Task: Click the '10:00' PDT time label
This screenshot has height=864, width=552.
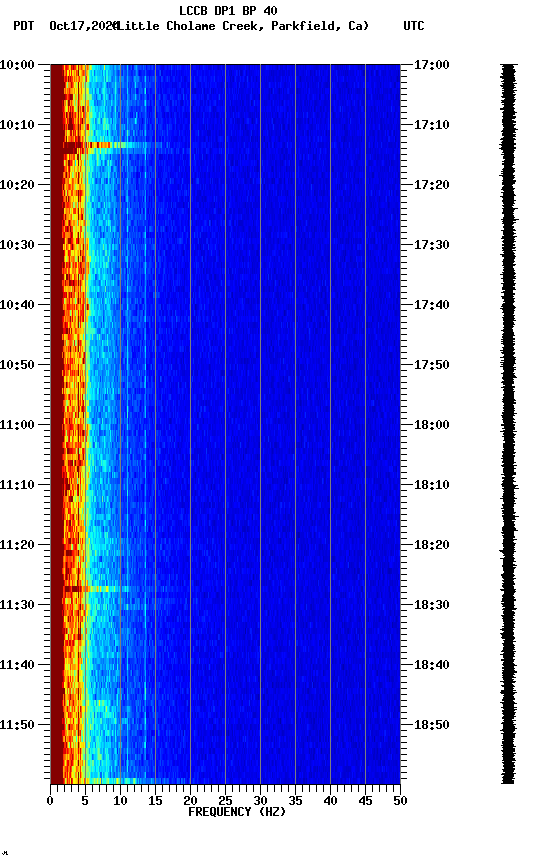Action: 17,65
